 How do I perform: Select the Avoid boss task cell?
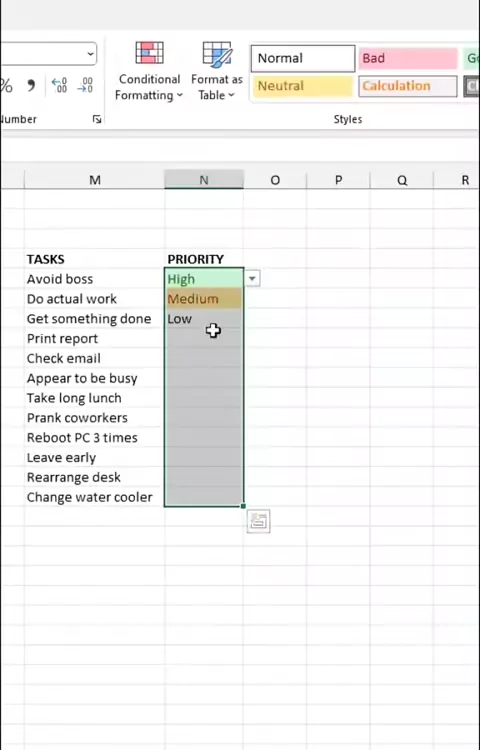point(94,279)
